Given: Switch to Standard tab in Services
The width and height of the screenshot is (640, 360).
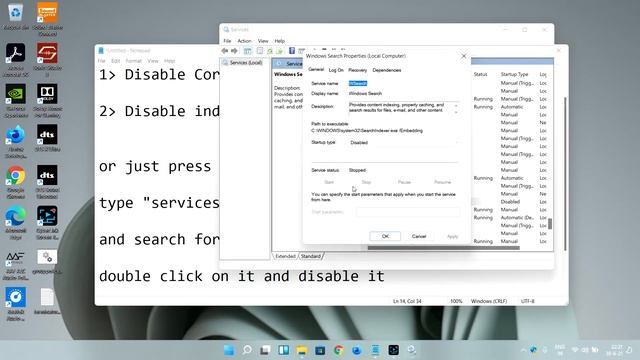Looking at the screenshot, I should pyautogui.click(x=311, y=256).
